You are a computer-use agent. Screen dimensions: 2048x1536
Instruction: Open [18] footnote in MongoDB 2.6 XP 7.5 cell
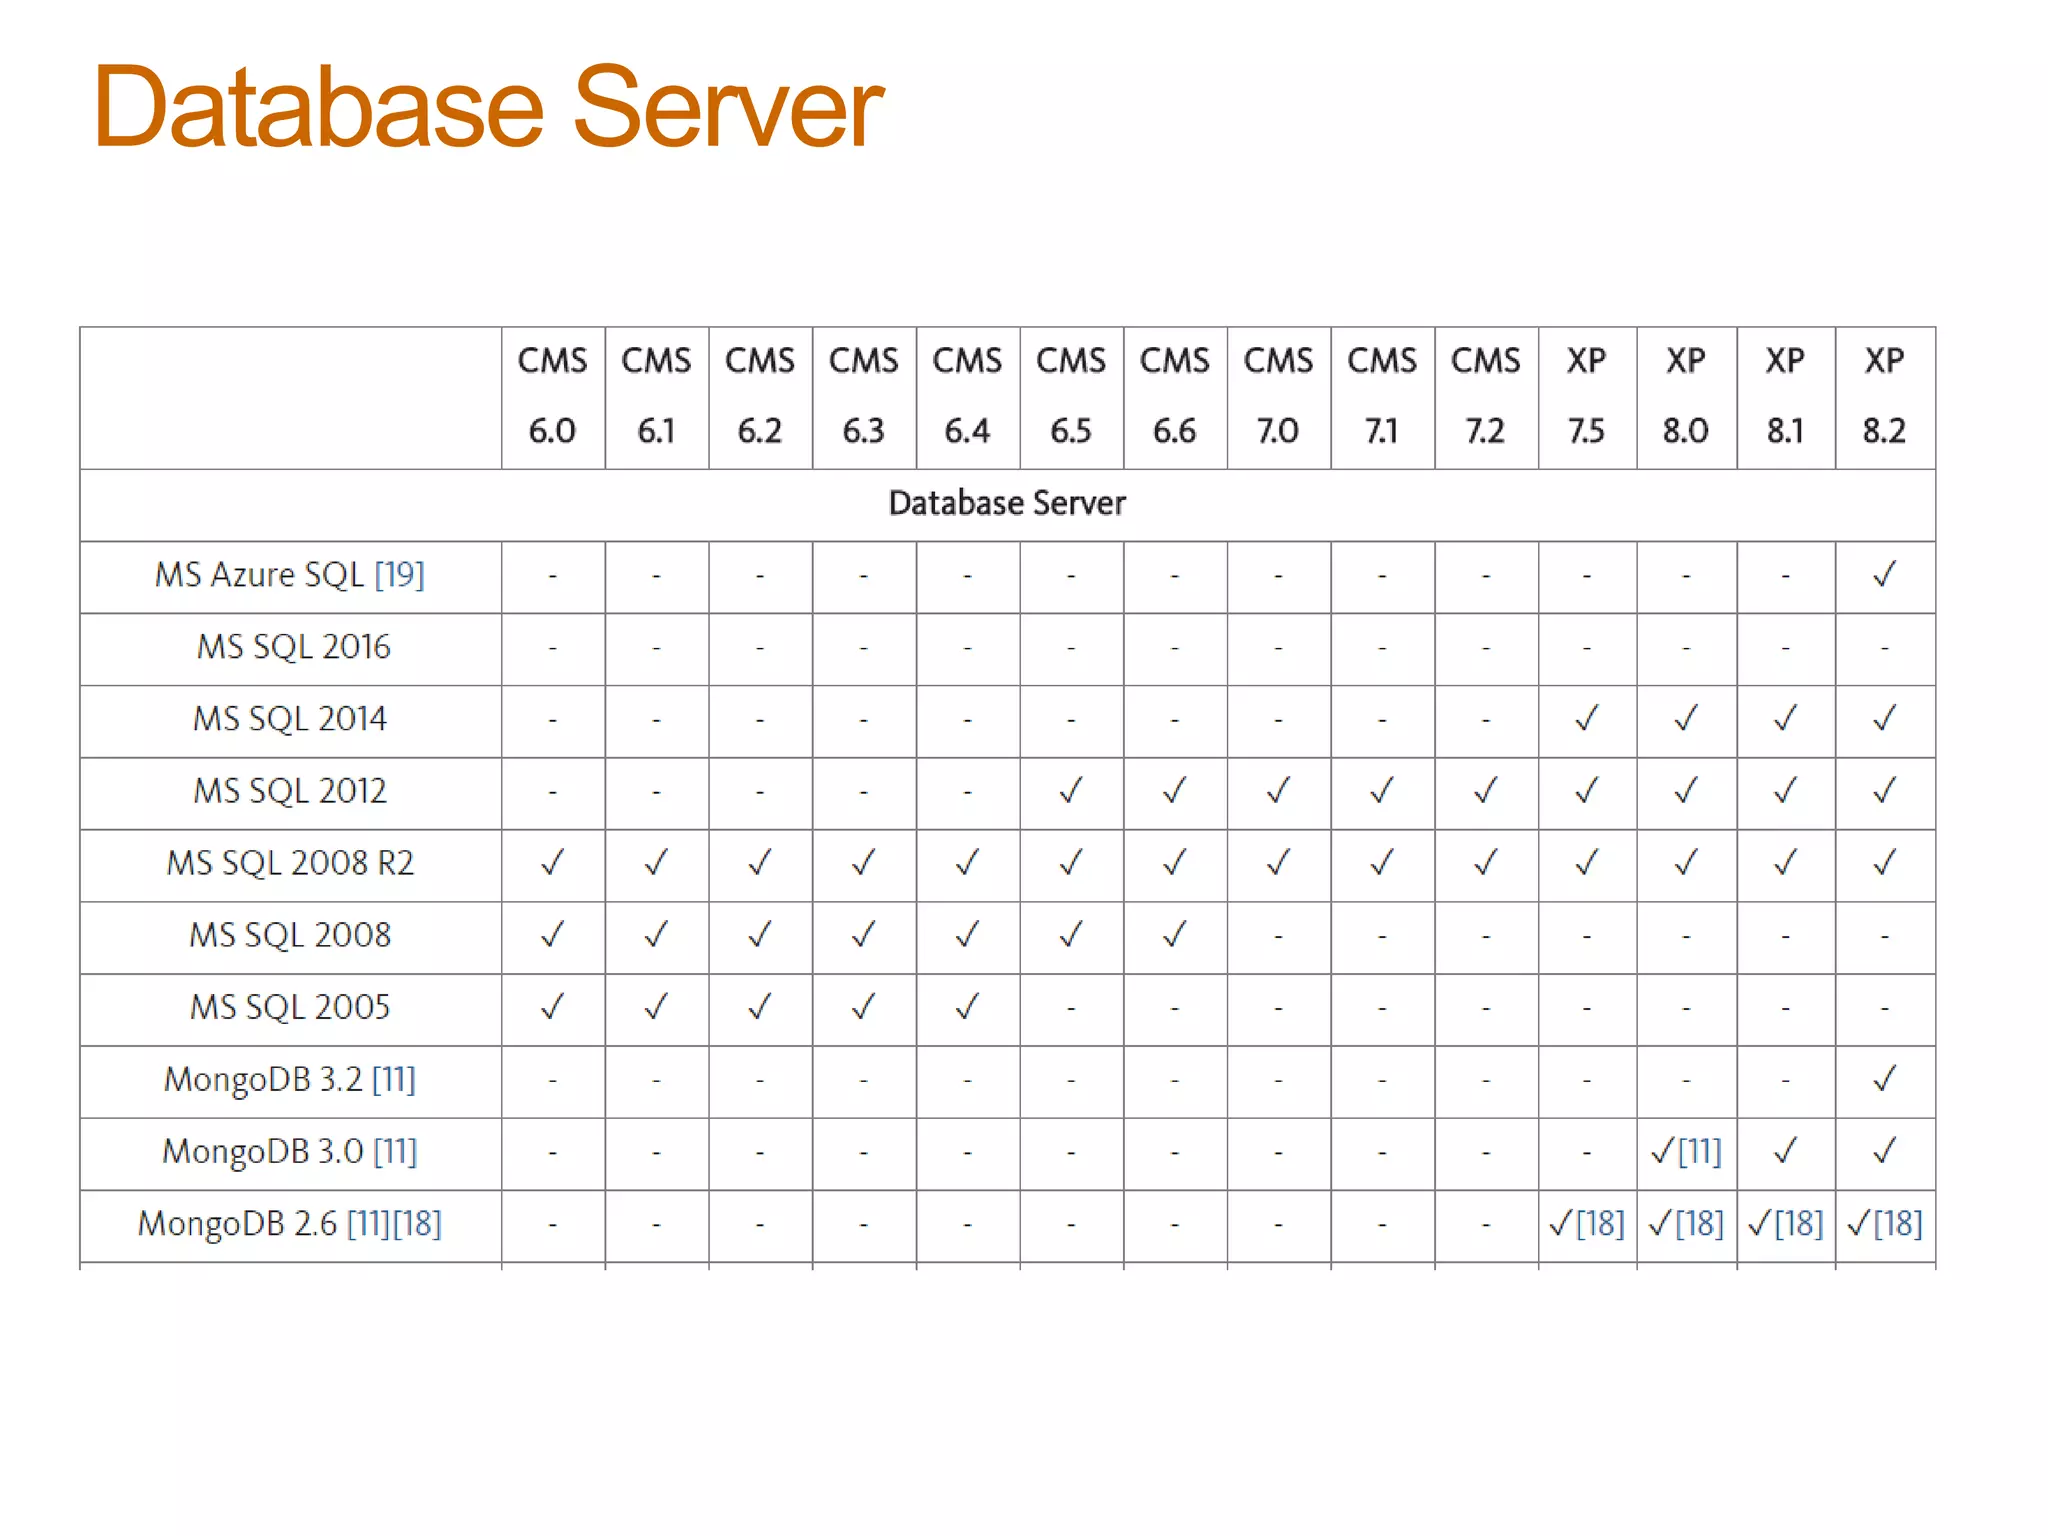point(1601,1224)
